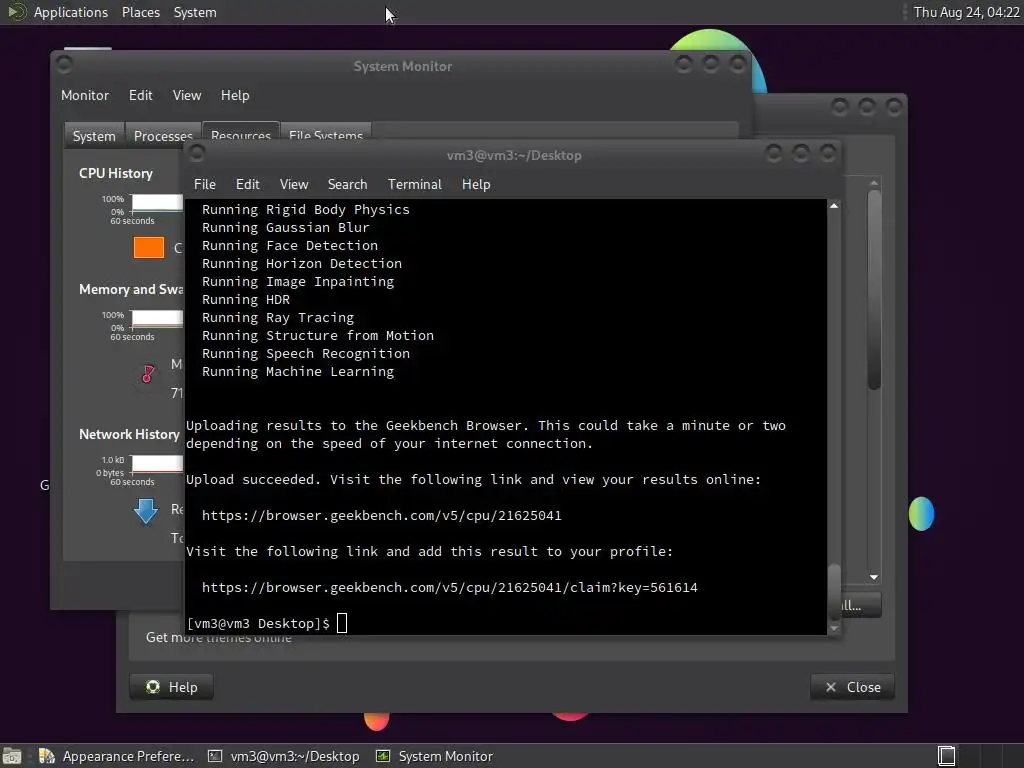The image size is (1024, 768).
Task: Click the Geekbench result URL ending 21625041
Action: [x=381, y=515]
